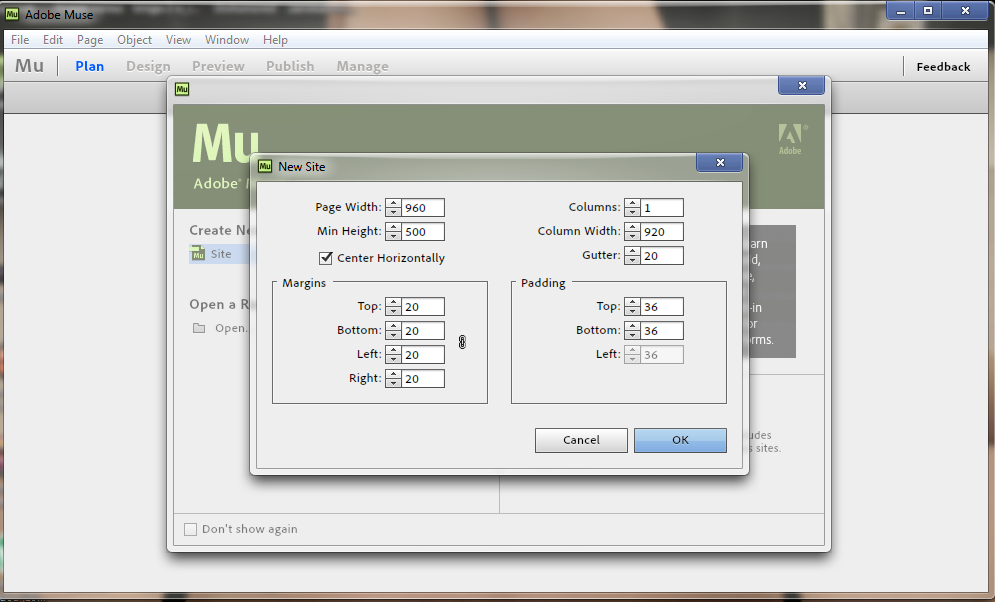This screenshot has width=995, height=602.
Task: Click the Margins Top input field
Action: (423, 306)
